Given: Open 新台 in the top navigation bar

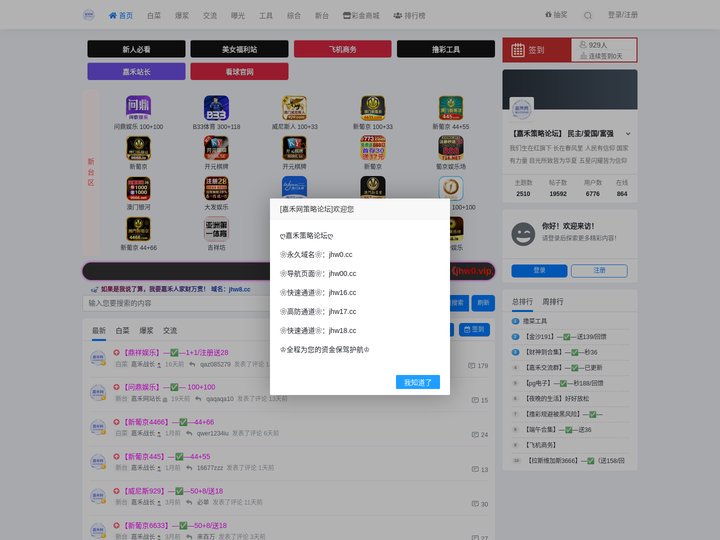Looking at the screenshot, I should (x=322, y=16).
